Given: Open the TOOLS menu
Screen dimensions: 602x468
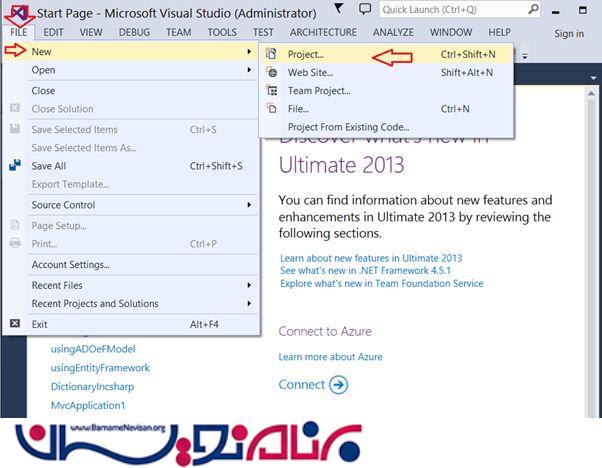Looking at the screenshot, I should pyautogui.click(x=222, y=32).
